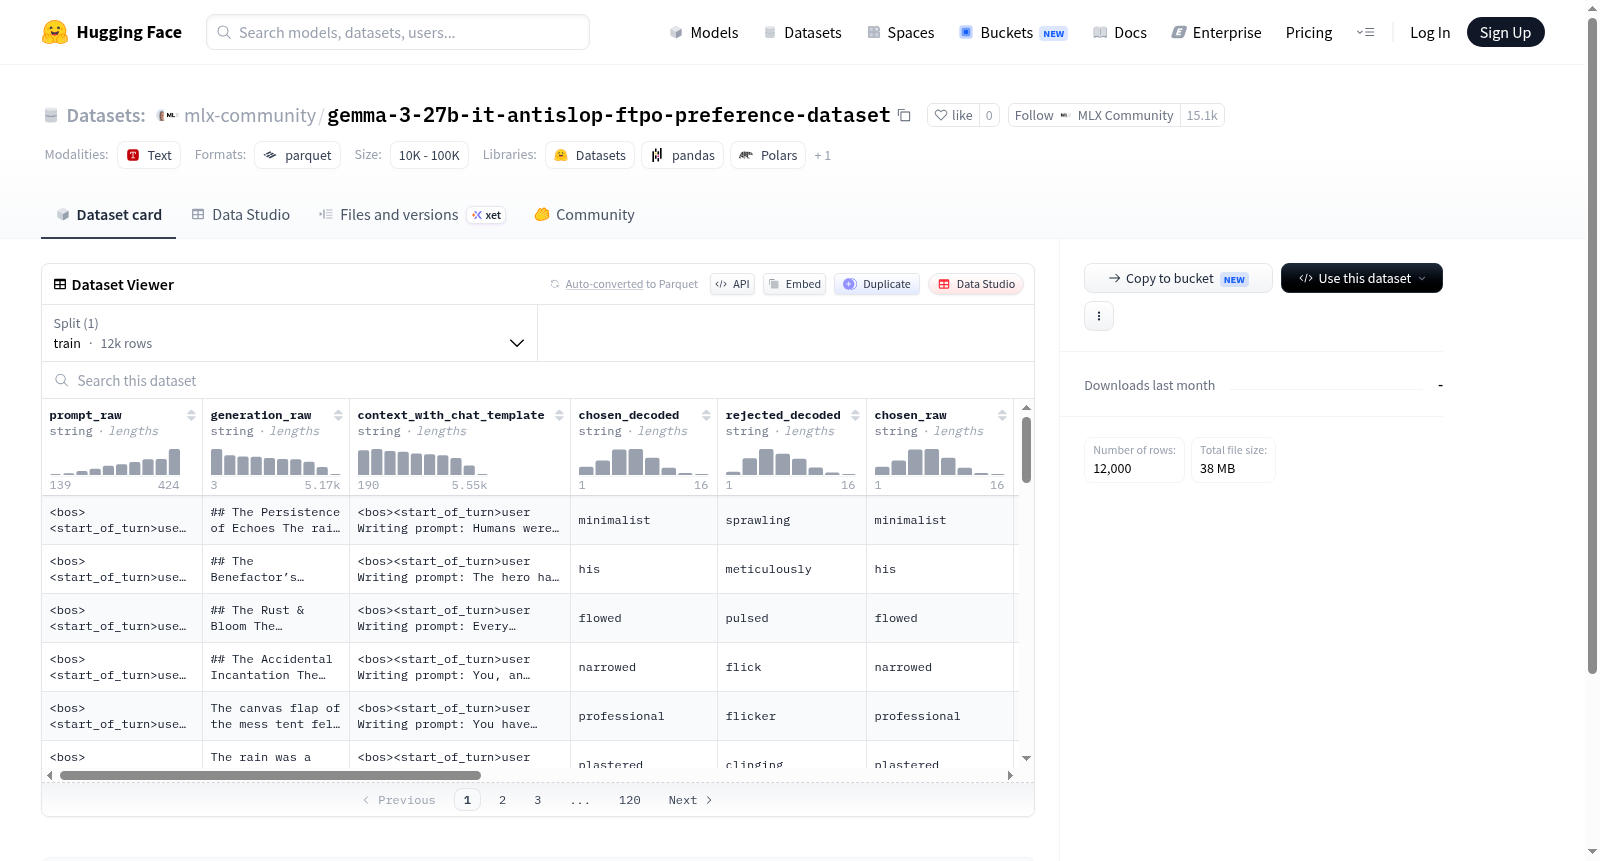Open Spaces in top navigation
1600x861 pixels.
[901, 32]
